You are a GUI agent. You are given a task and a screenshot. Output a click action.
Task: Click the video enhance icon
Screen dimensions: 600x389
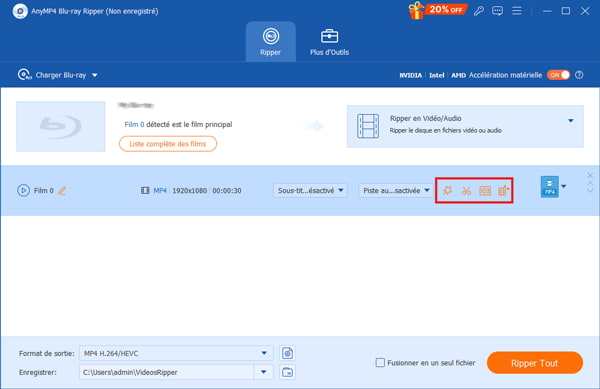click(504, 190)
